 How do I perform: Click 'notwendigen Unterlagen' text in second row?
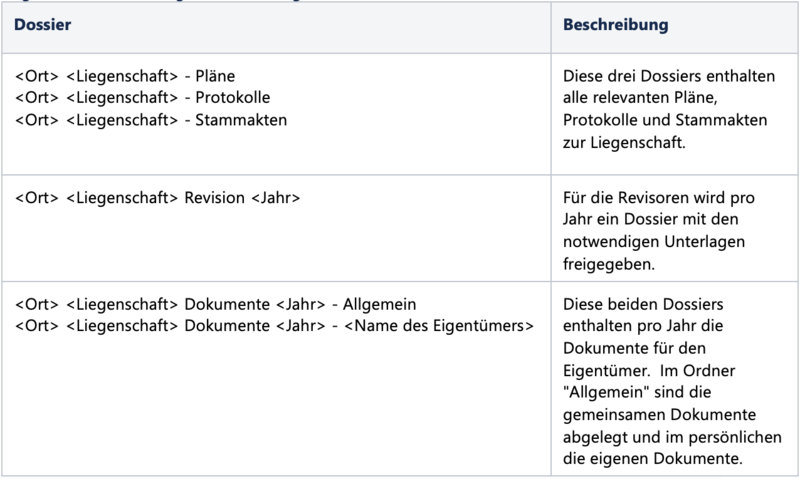click(x=654, y=241)
